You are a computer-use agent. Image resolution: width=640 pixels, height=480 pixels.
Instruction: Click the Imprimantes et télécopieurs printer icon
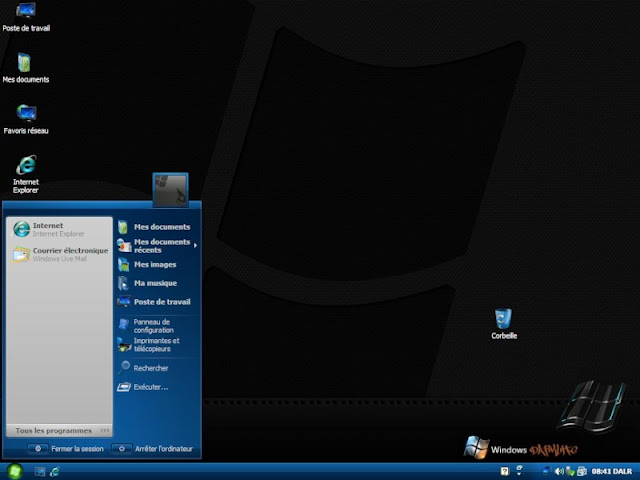pos(124,345)
